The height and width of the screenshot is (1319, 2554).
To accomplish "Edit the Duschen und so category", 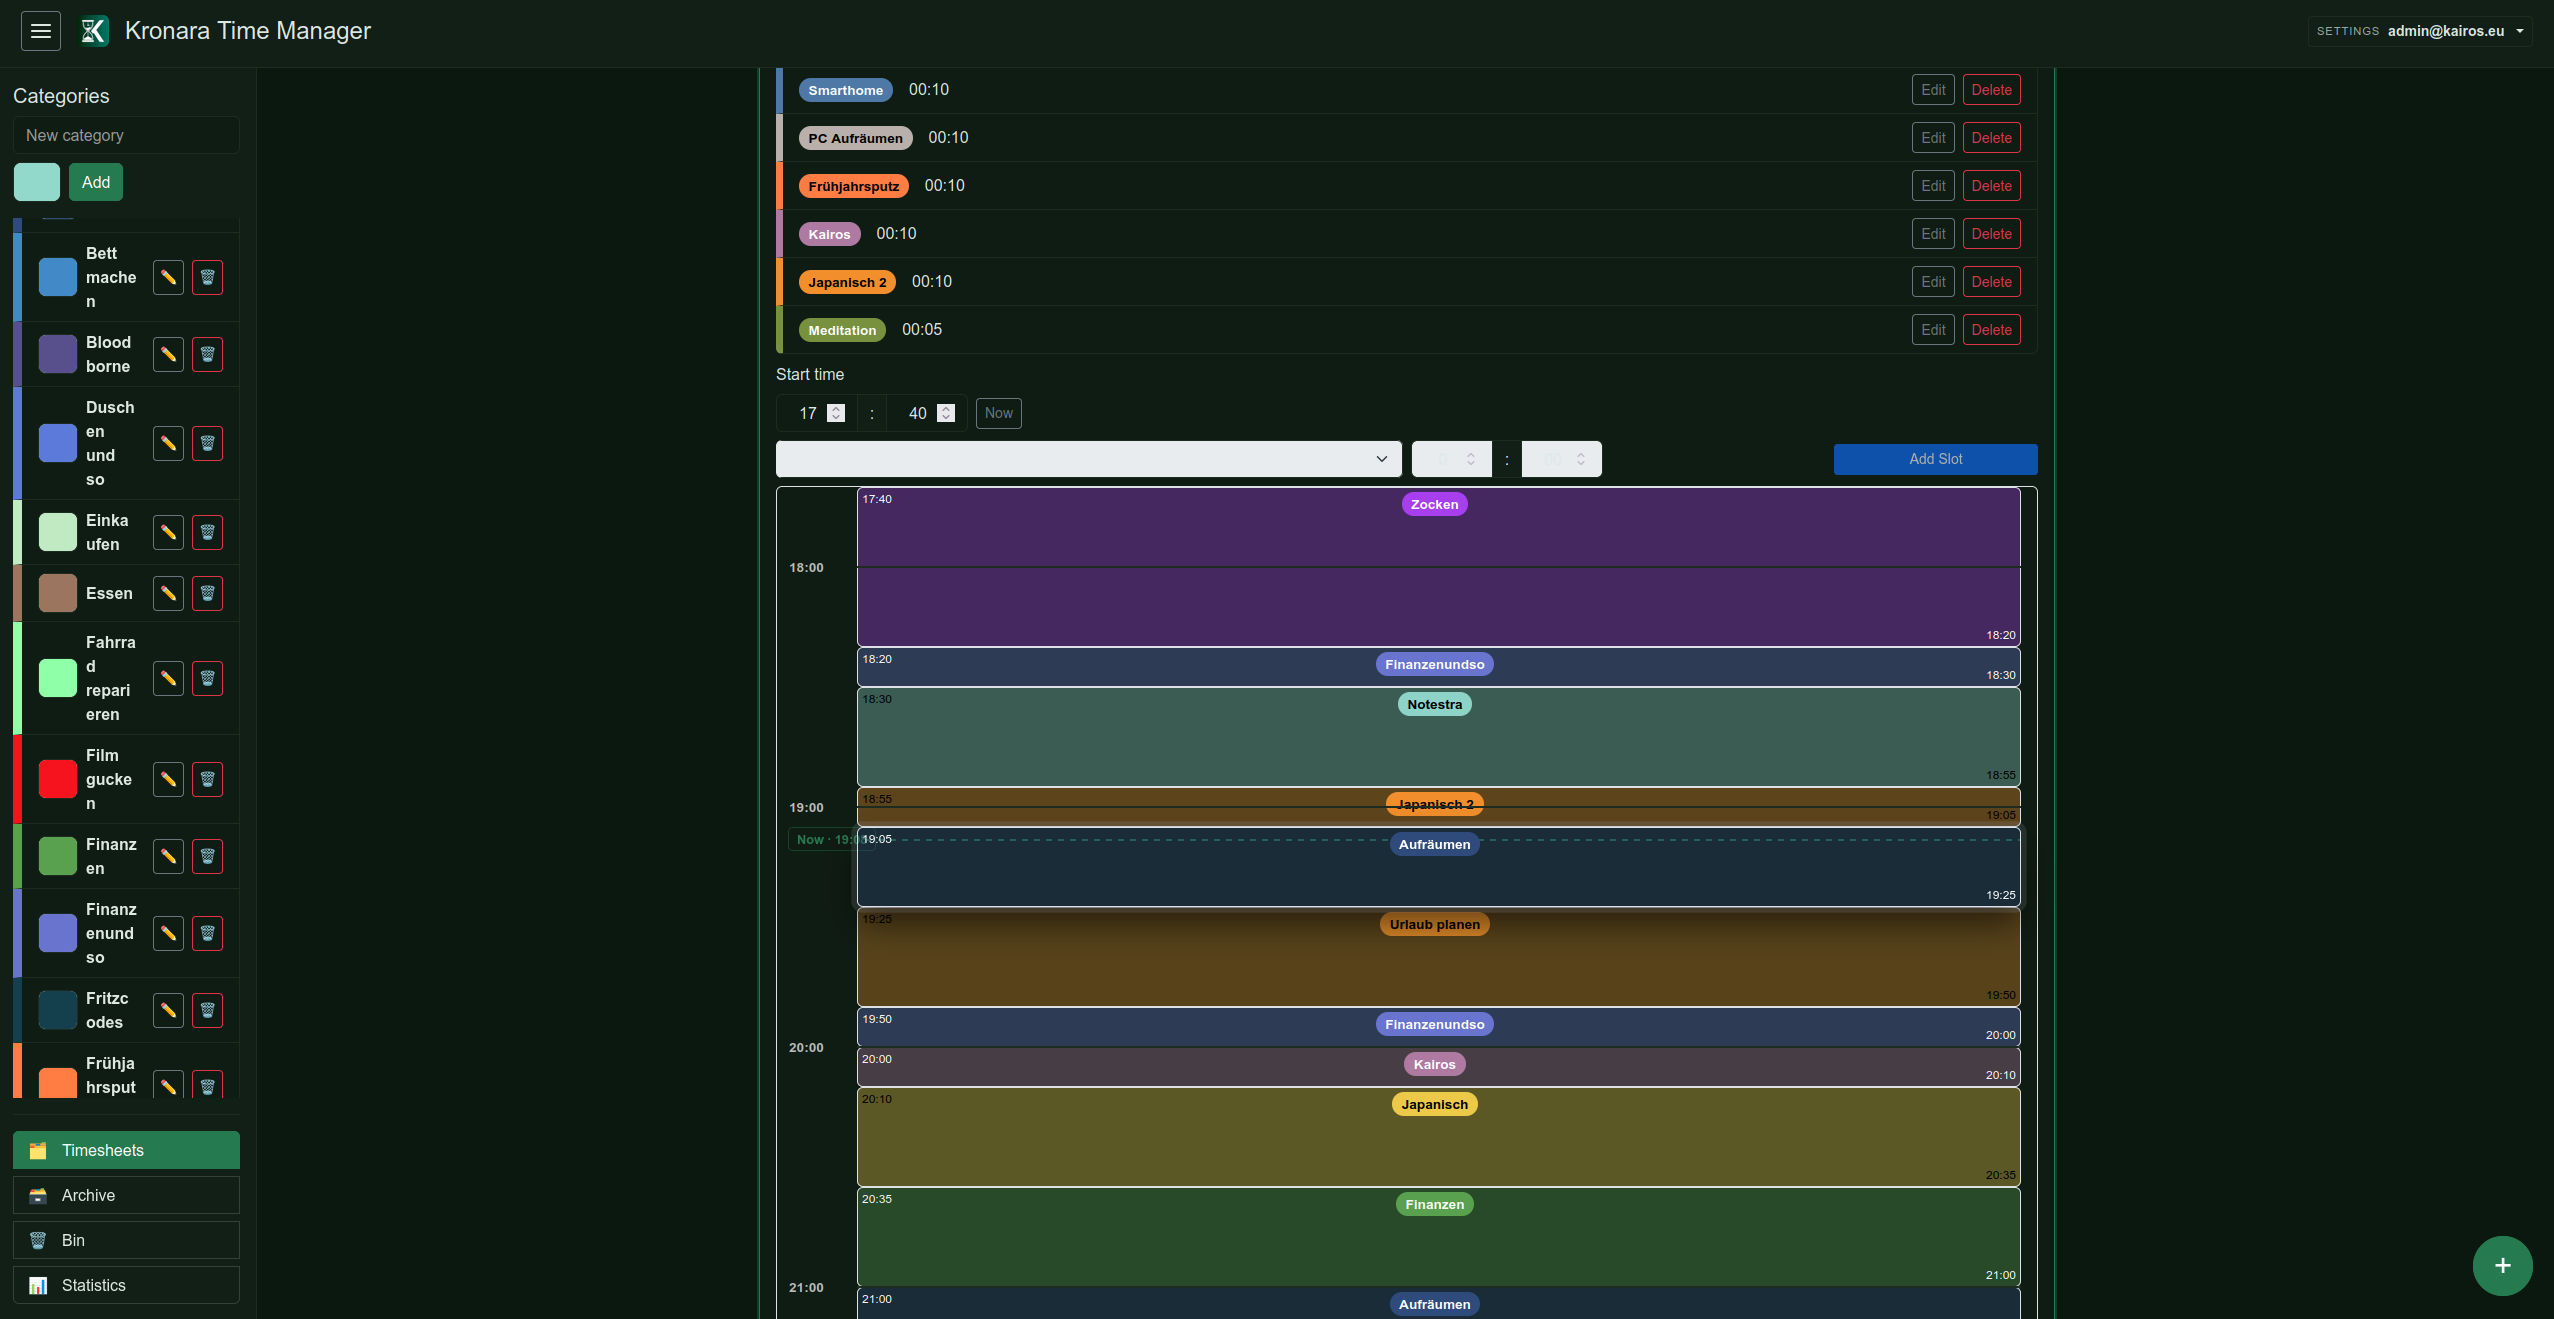I will click(x=168, y=443).
